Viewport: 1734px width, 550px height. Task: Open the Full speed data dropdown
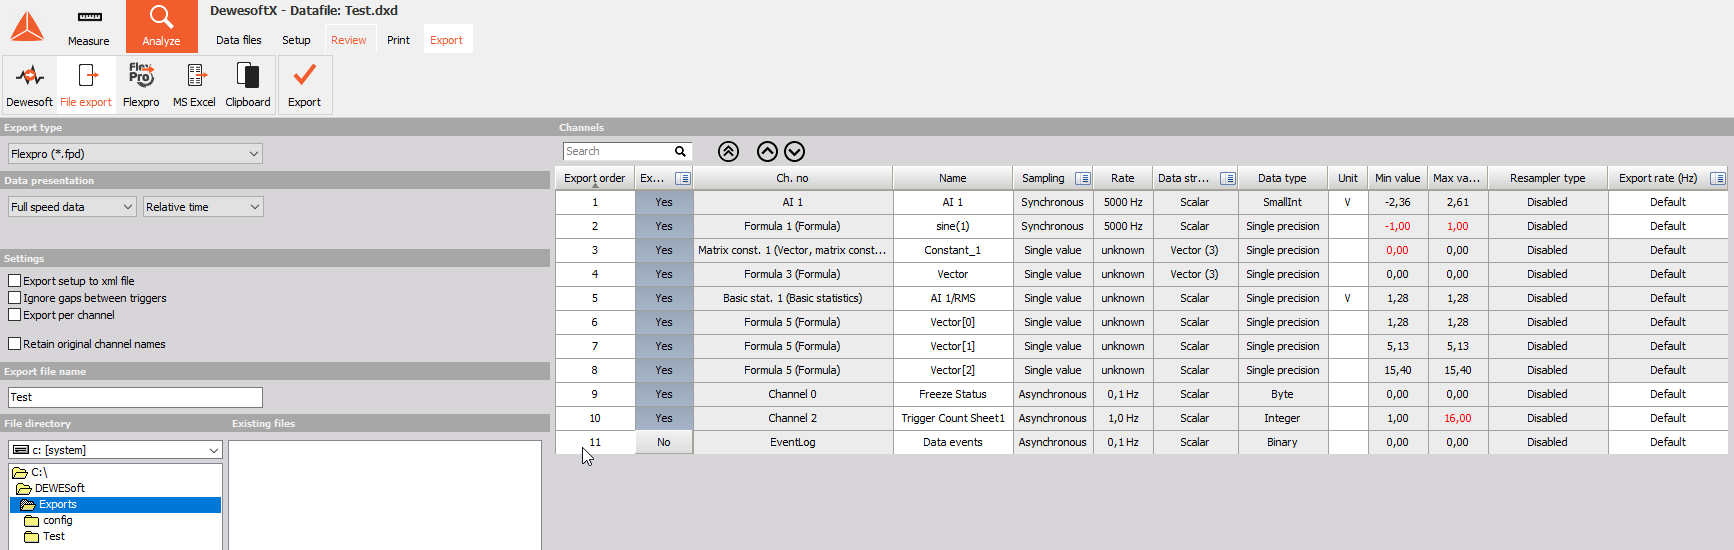pyautogui.click(x=72, y=207)
